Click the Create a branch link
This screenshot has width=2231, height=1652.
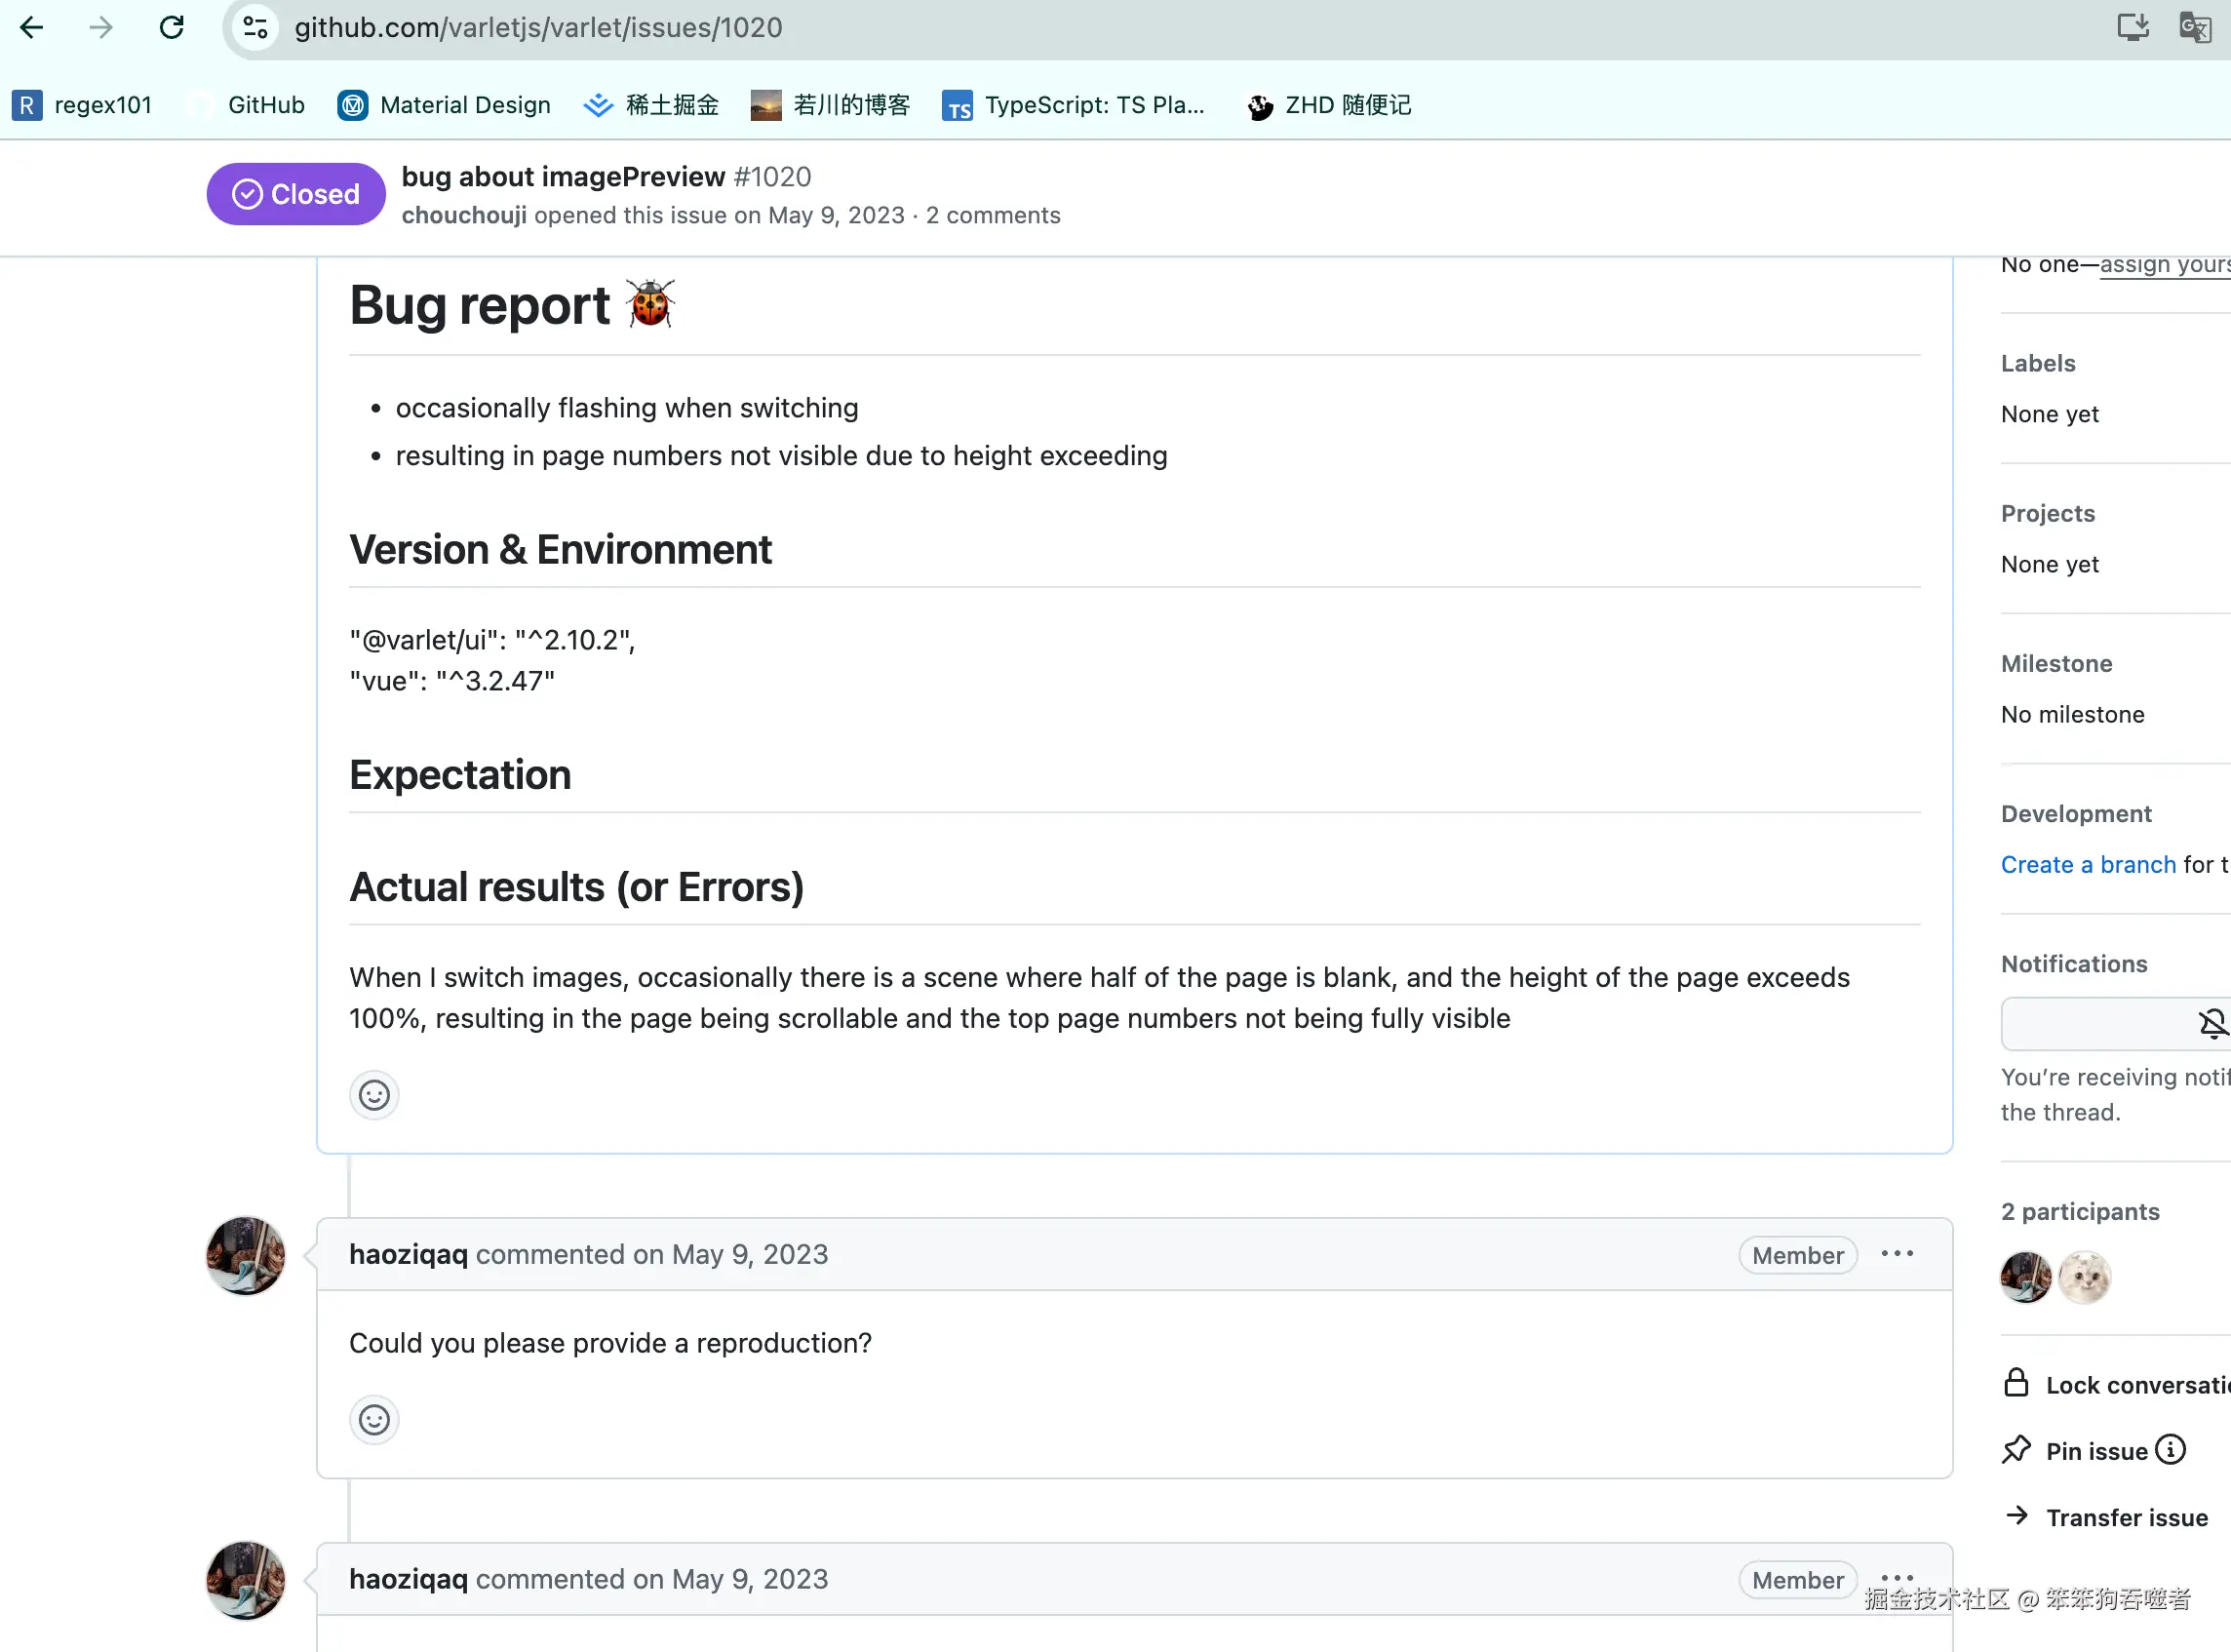[2087, 864]
